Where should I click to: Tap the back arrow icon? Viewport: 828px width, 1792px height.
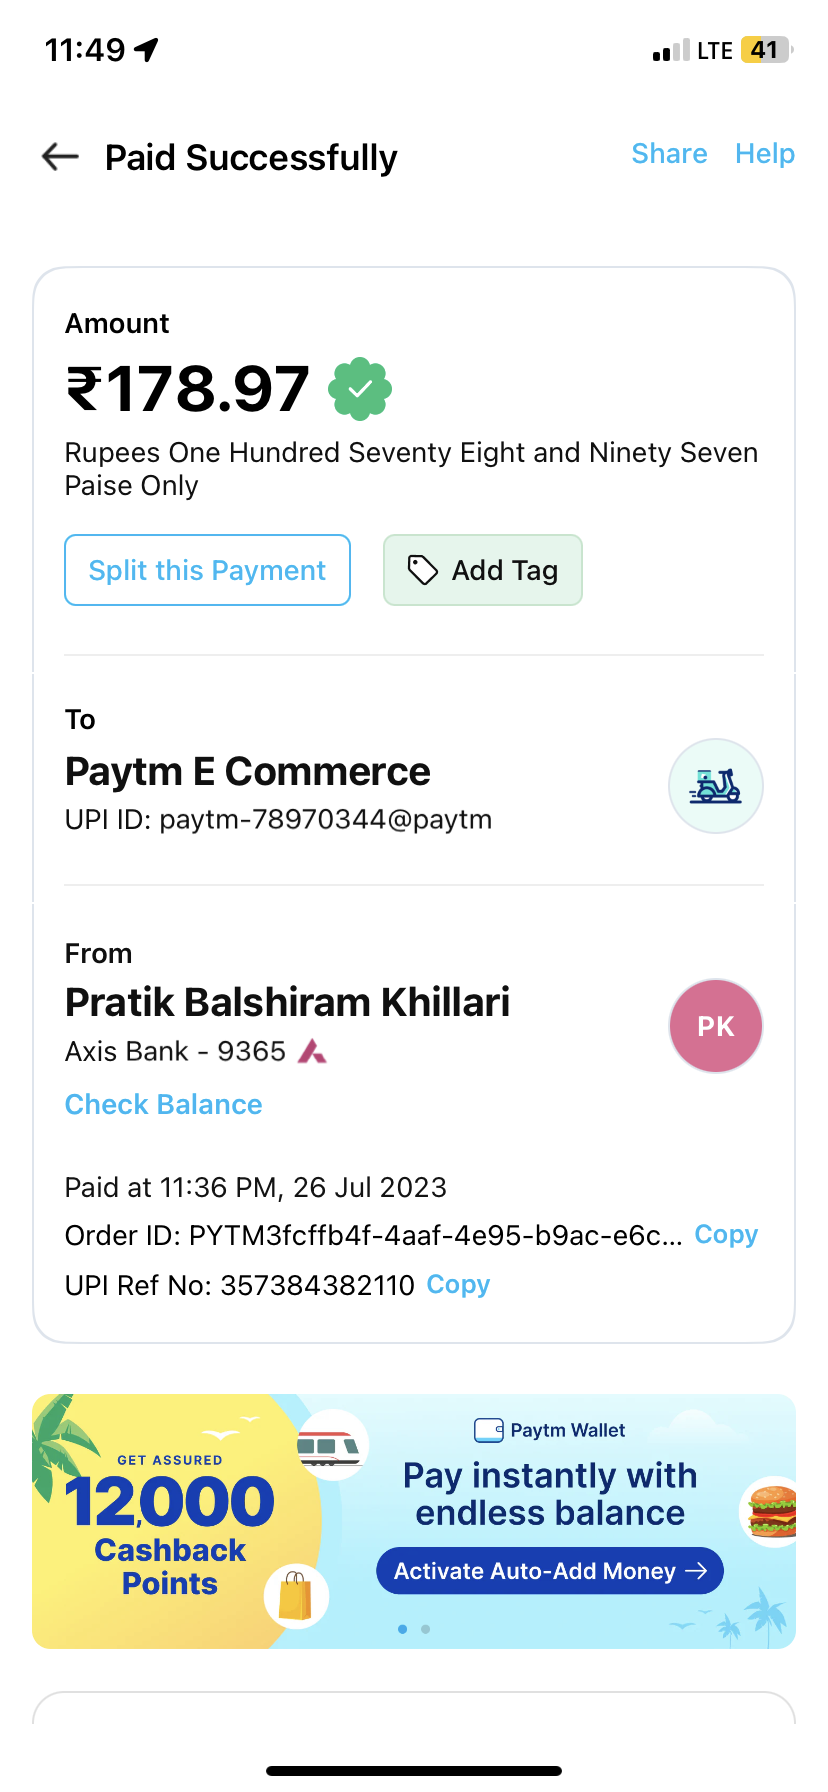click(60, 156)
